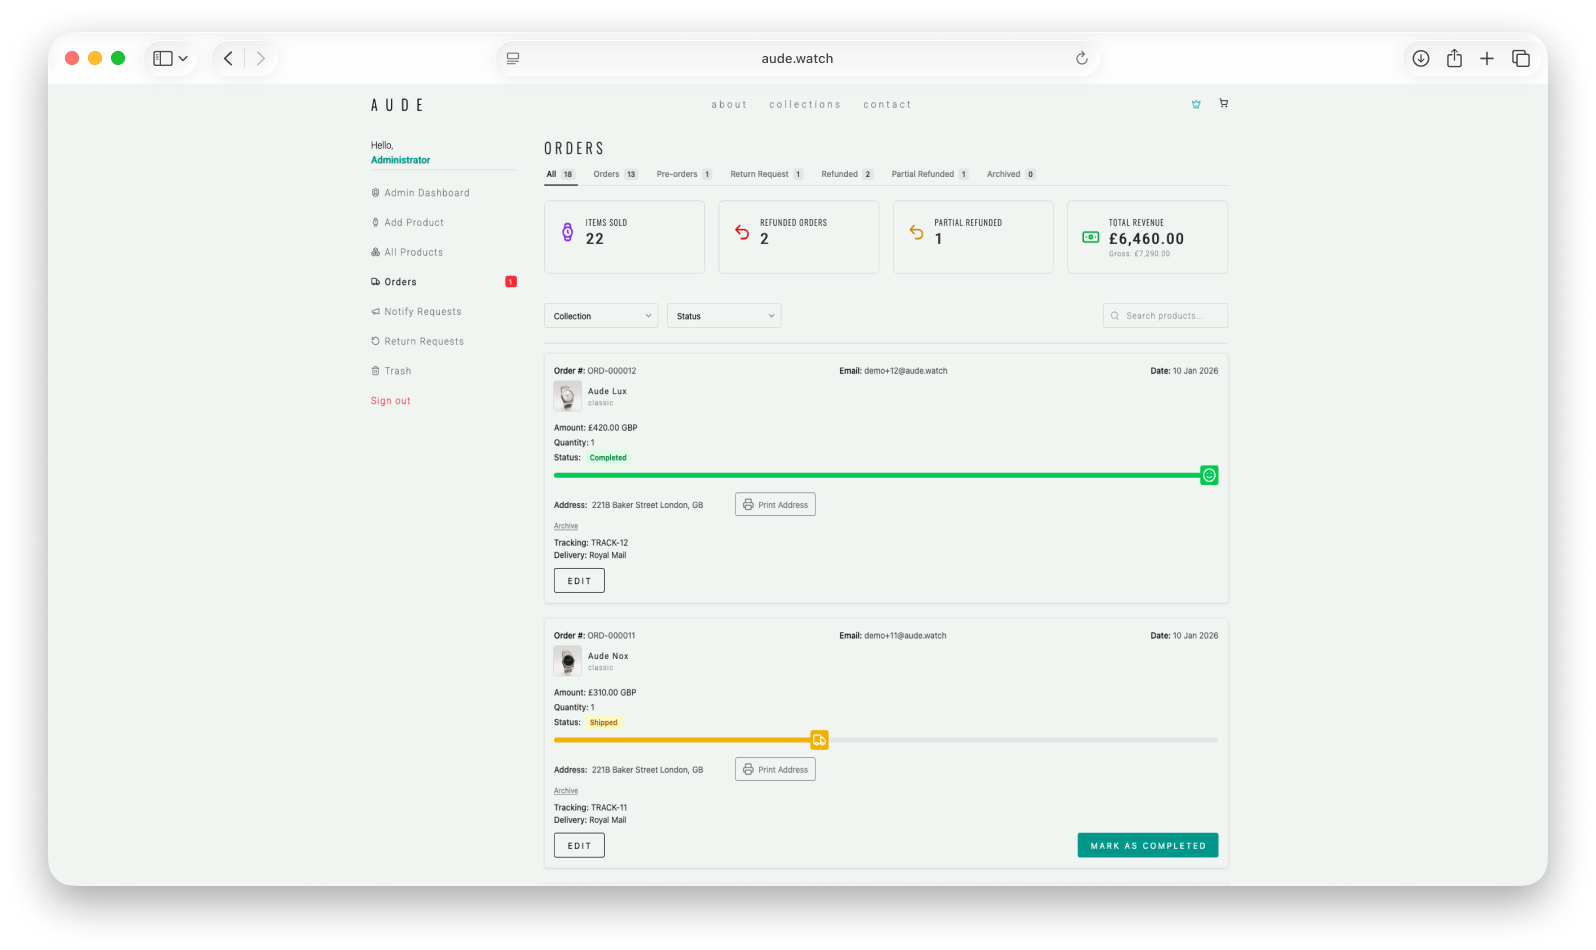Open Notify Requests in sidebar
This screenshot has height=950, width=1596.
(x=416, y=312)
